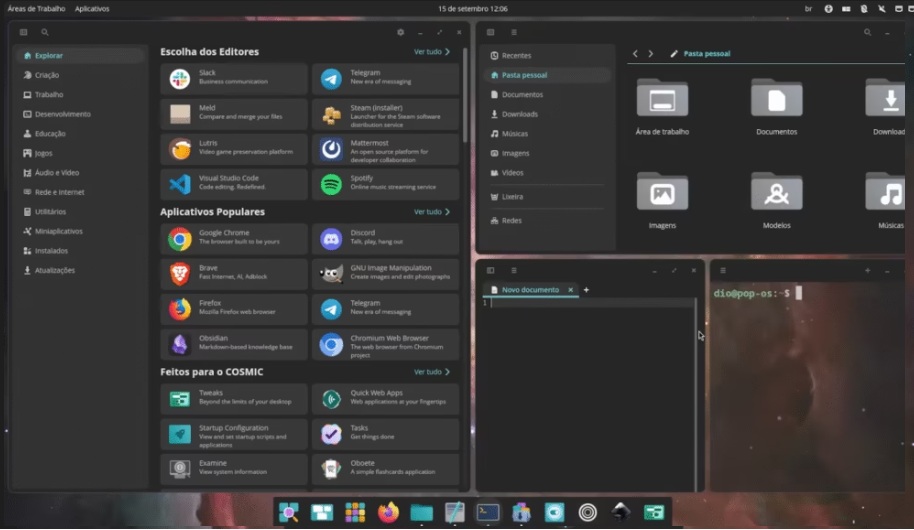Viewport: 914px width, 530px height.
Task: Open the Google Chrome listing
Action: (x=233, y=238)
